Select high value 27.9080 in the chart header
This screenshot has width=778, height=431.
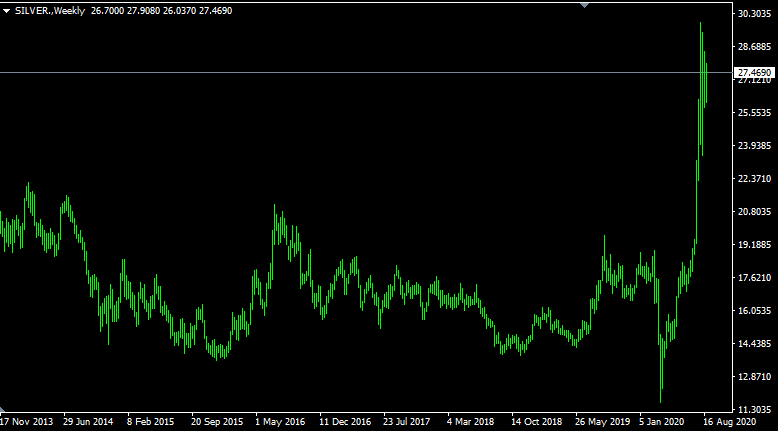coord(143,10)
